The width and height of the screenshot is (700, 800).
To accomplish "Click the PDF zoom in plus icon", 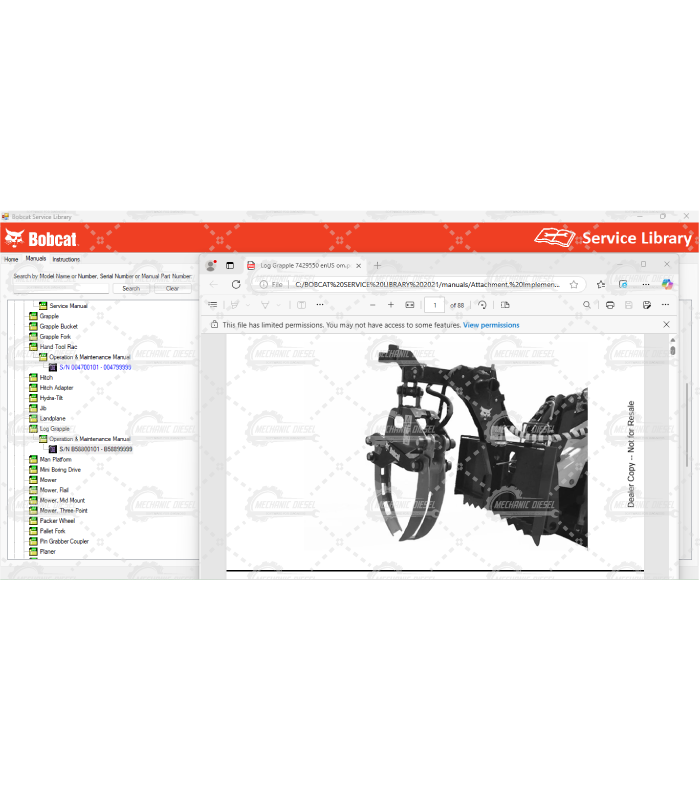I will [391, 305].
